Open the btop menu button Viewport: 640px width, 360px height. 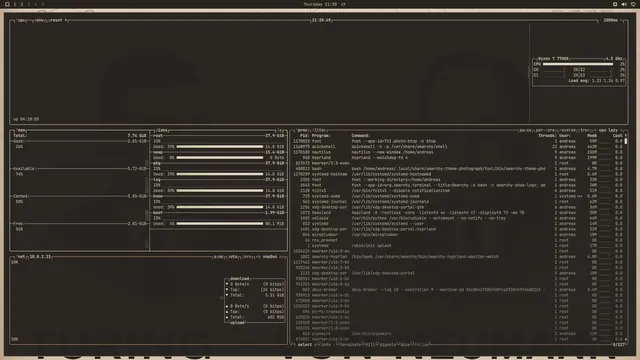click(39, 20)
